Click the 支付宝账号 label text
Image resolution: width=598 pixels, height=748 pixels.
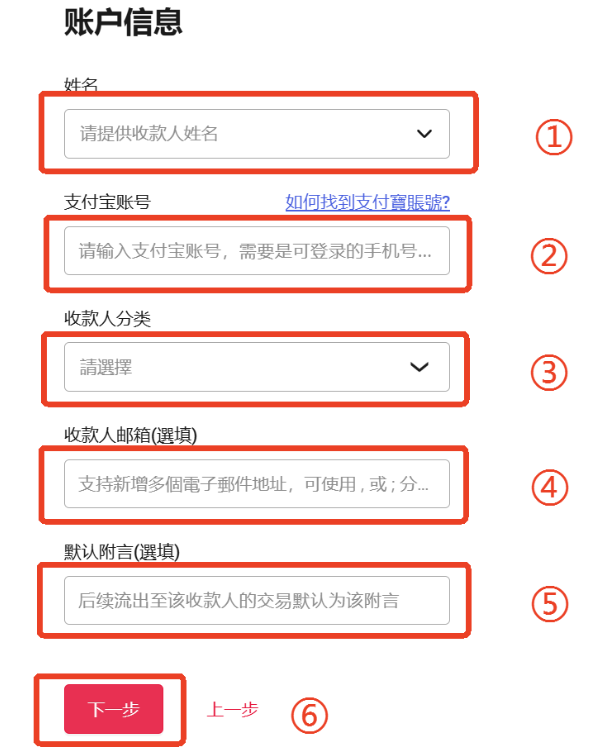click(107, 202)
